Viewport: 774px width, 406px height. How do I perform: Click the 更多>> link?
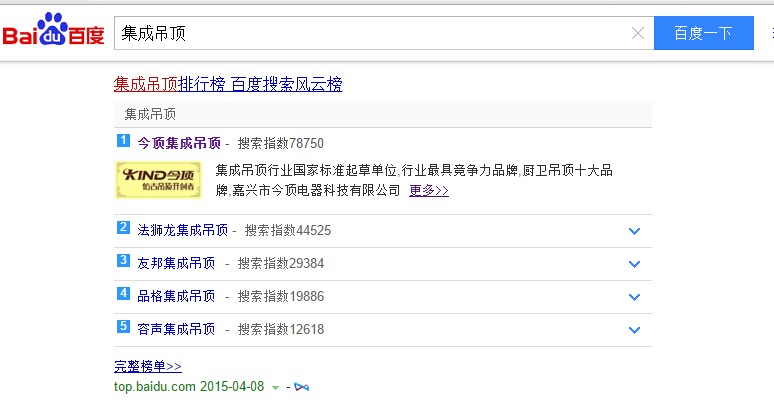[x=428, y=190]
